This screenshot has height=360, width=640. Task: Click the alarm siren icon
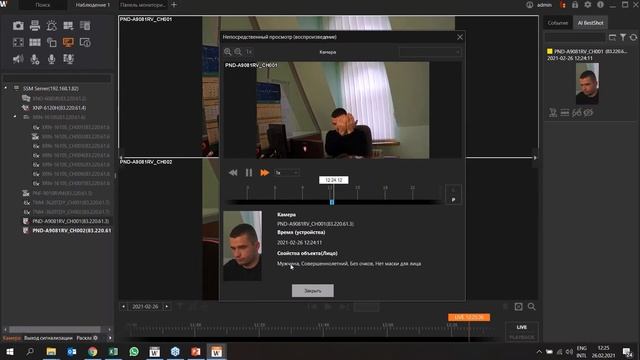pyautogui.click(x=51, y=26)
